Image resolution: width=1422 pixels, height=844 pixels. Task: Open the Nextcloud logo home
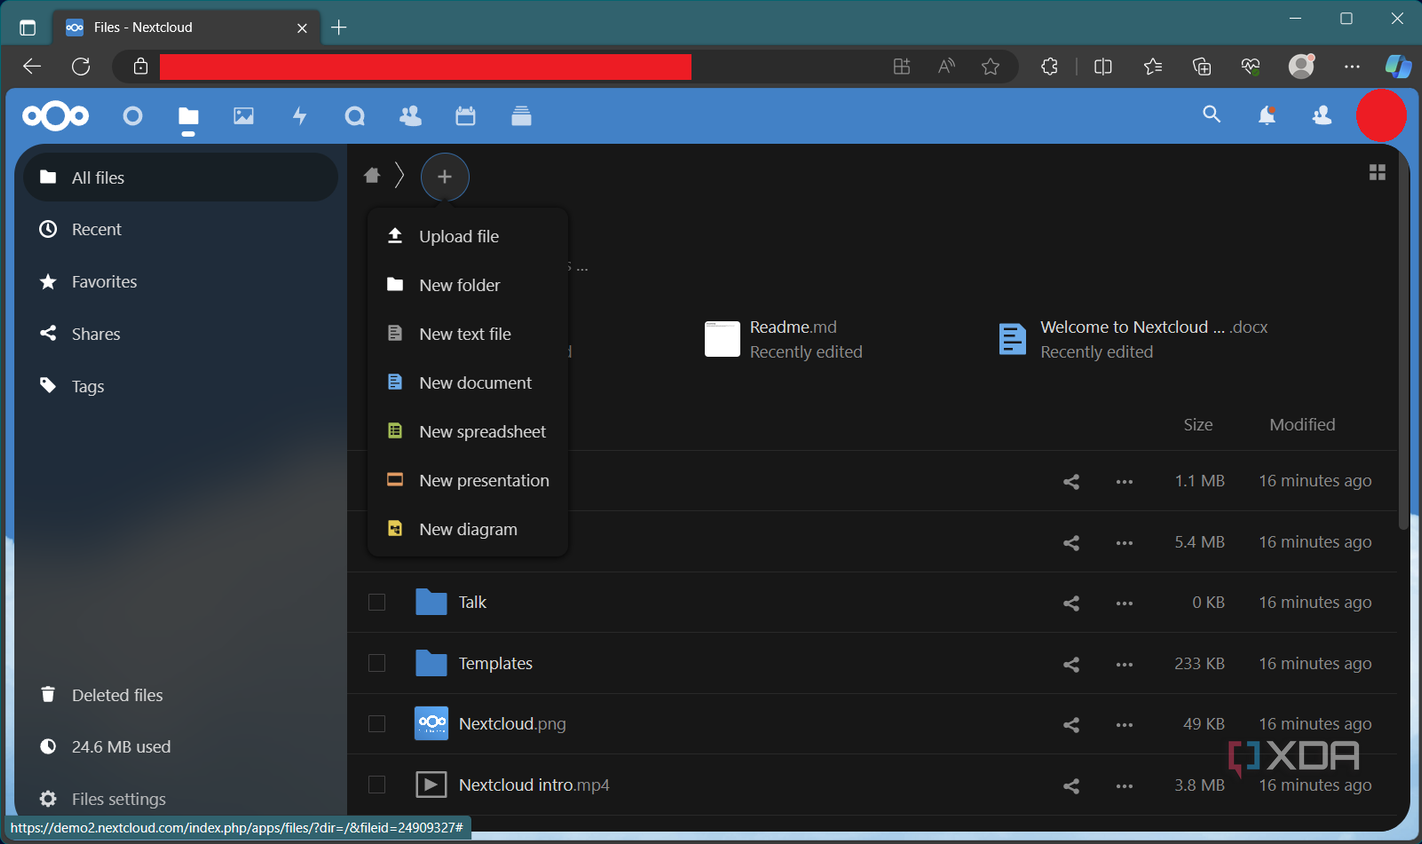(55, 116)
